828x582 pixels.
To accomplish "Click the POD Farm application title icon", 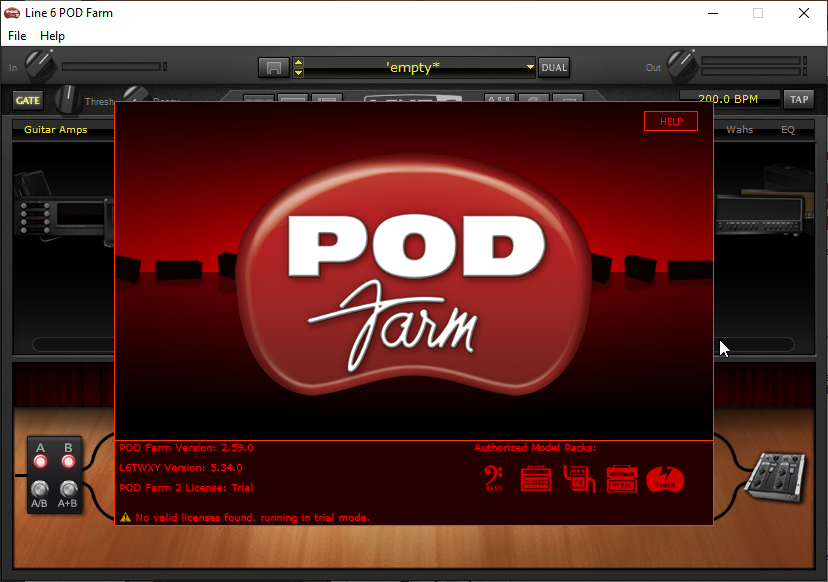I will click(12, 13).
